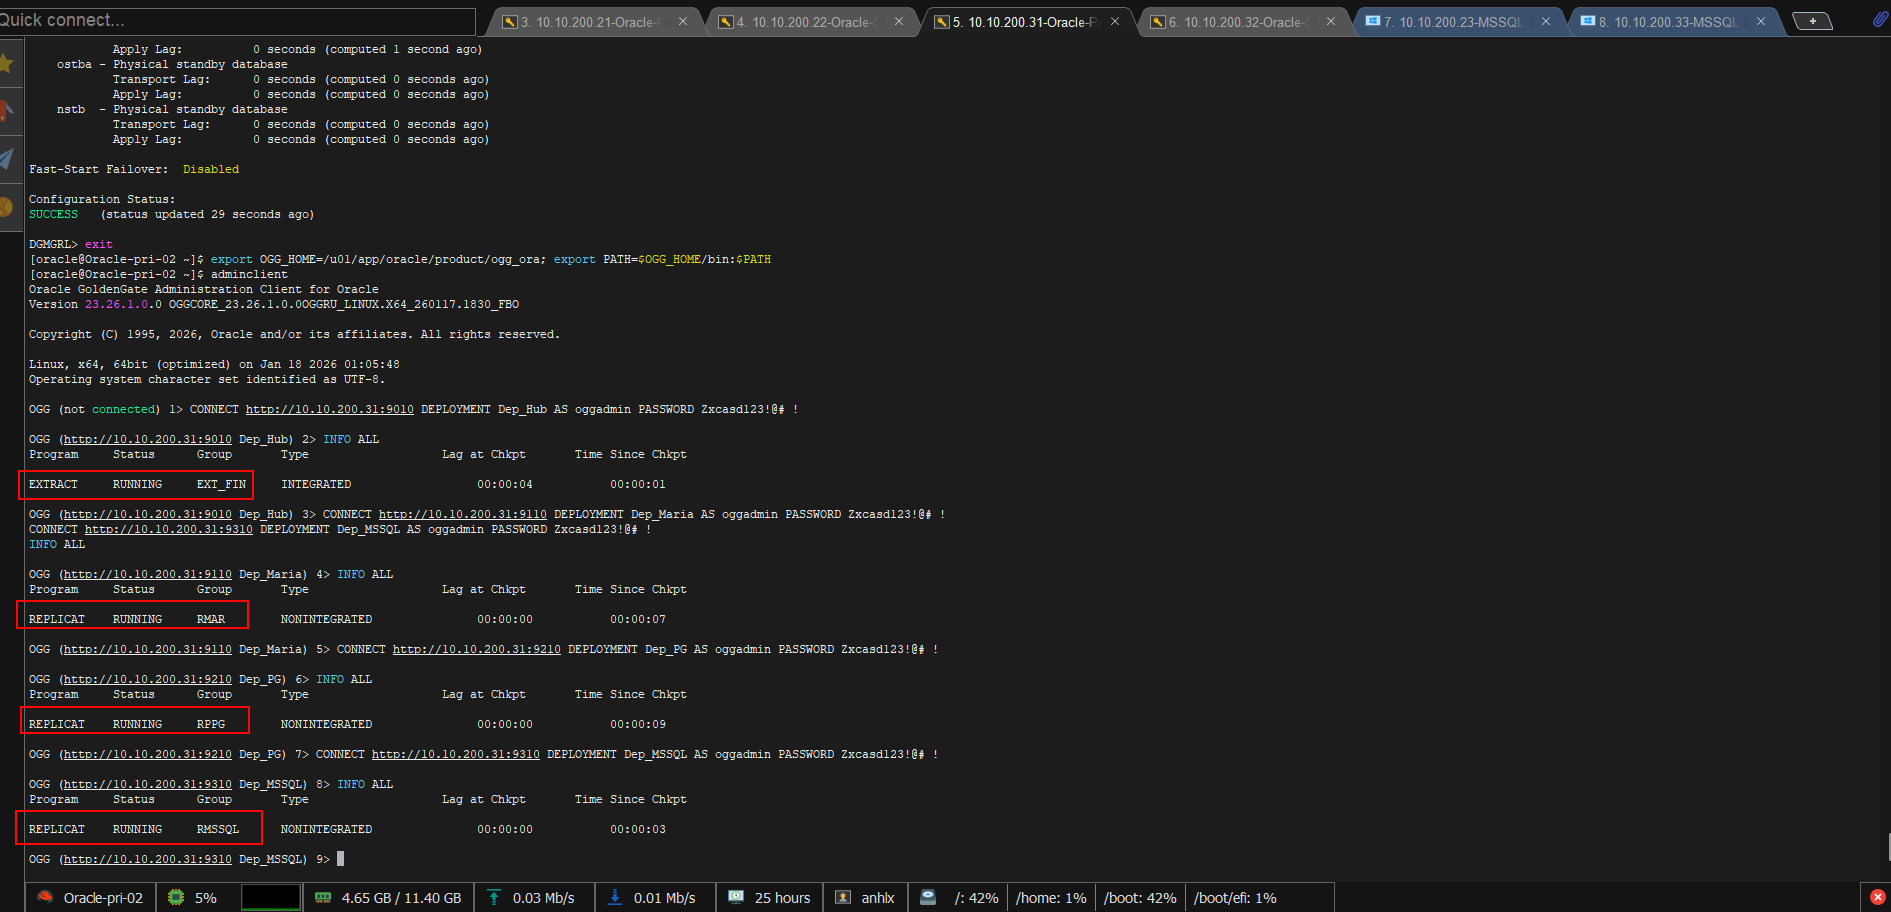Screen dimensions: 1891x912
Task: Click the download arrow icon beside 0.01 Mb/s
Action: click(x=615, y=897)
